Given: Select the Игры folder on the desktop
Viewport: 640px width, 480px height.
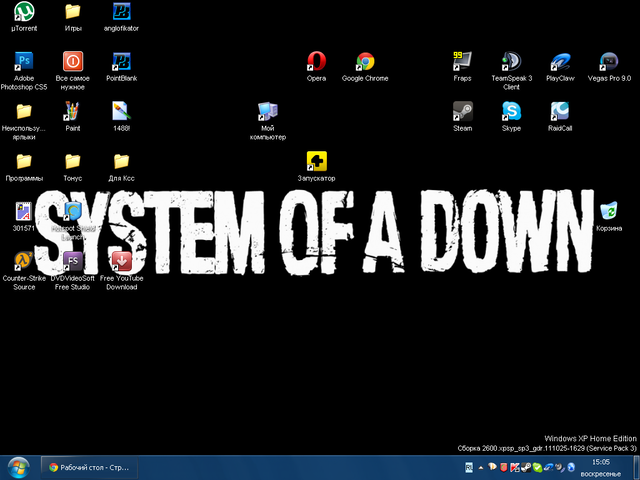Looking at the screenshot, I should [x=73, y=12].
